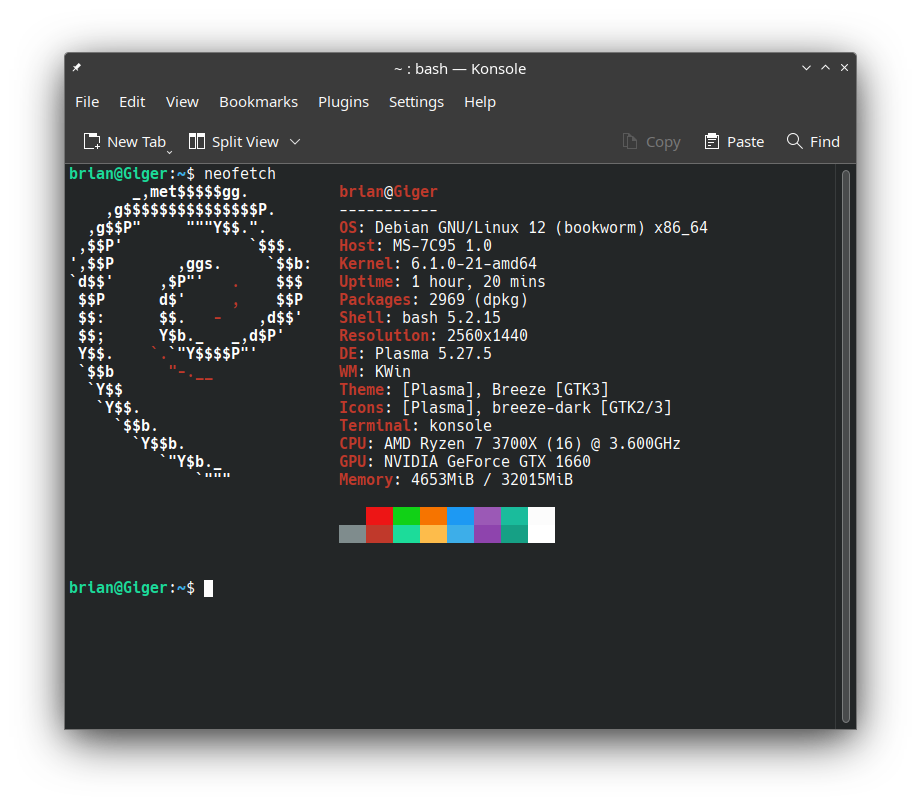The image size is (921, 806).
Task: Maximize the Konsole window
Action: pyautogui.click(x=825, y=68)
